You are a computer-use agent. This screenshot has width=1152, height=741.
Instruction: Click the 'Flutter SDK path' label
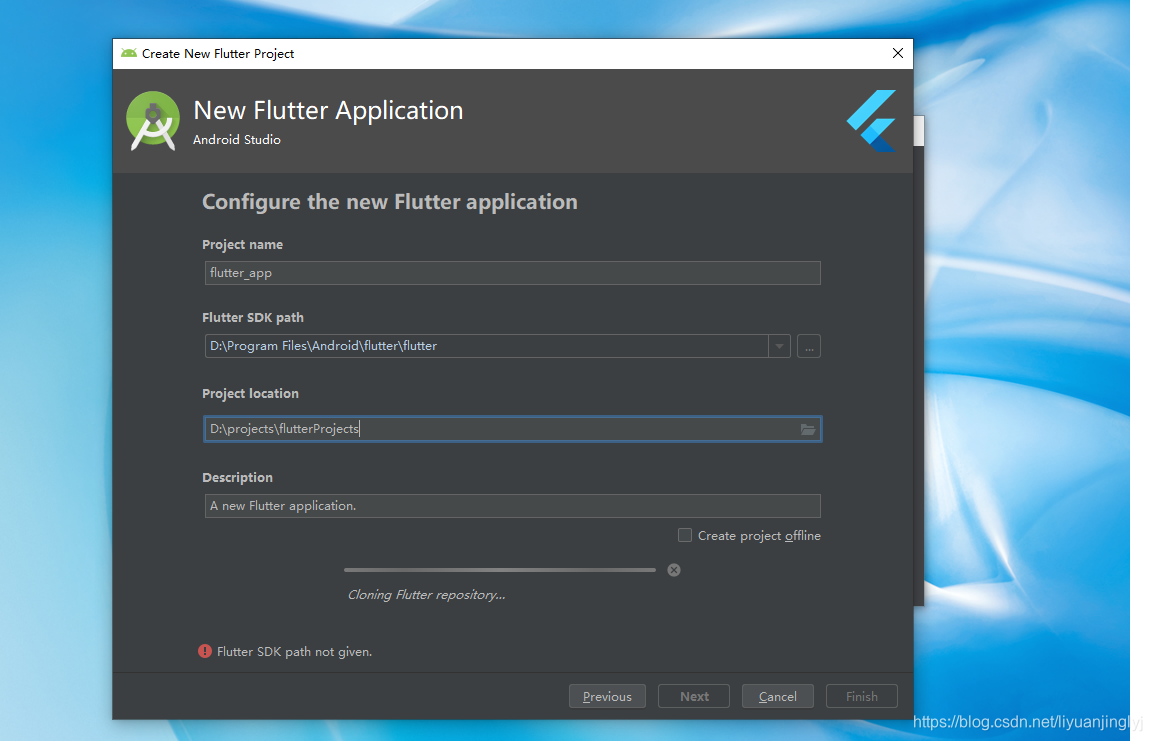(x=253, y=317)
